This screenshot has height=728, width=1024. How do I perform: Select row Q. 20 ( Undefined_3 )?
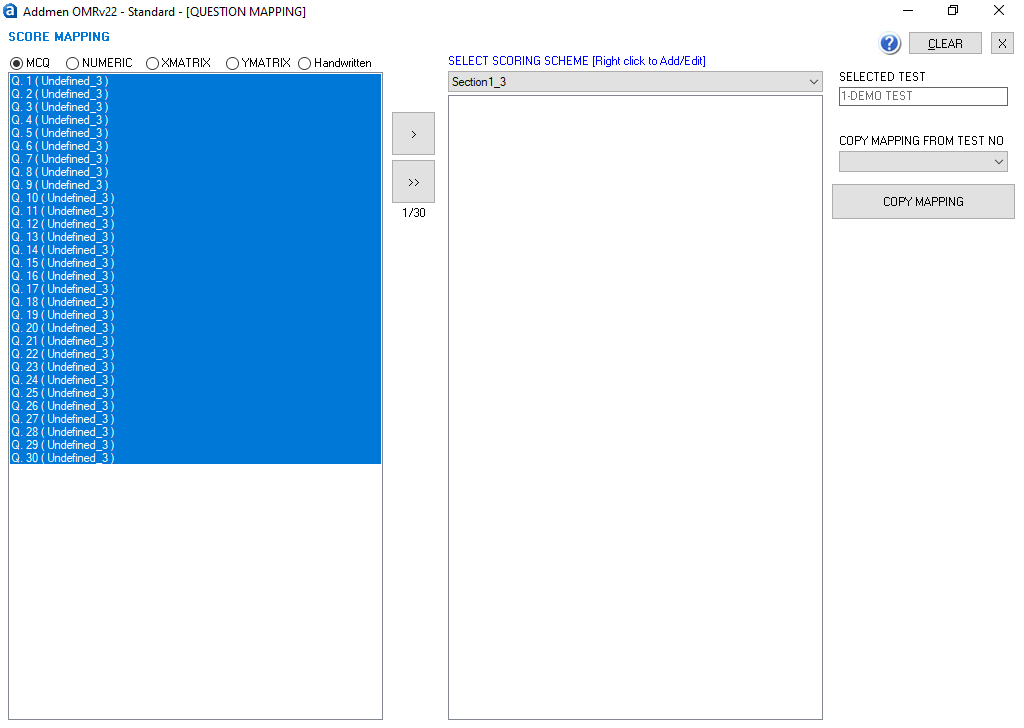[195, 328]
